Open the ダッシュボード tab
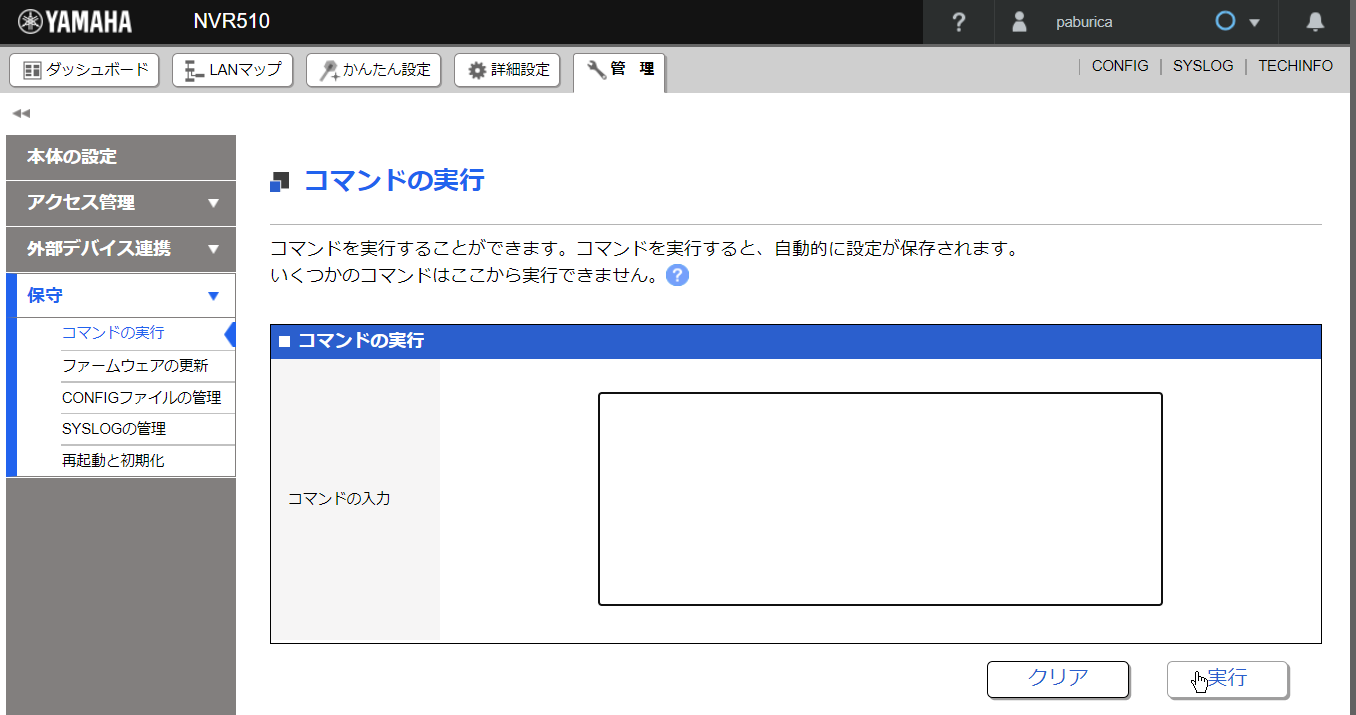 point(85,70)
